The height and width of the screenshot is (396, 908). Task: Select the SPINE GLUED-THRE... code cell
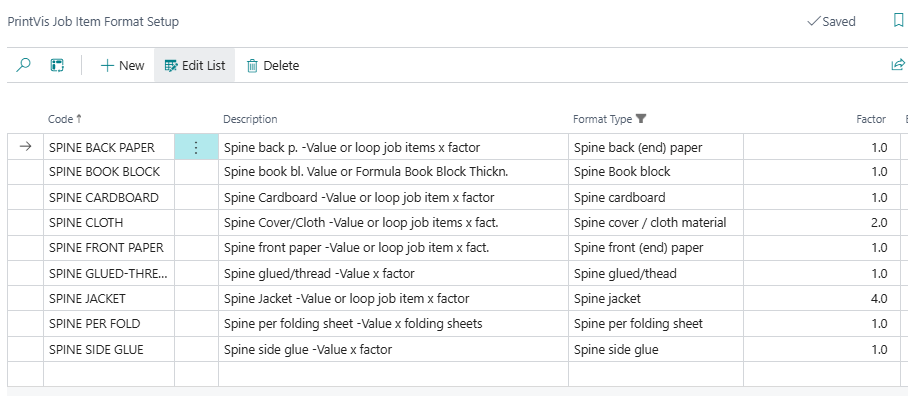pos(109,273)
